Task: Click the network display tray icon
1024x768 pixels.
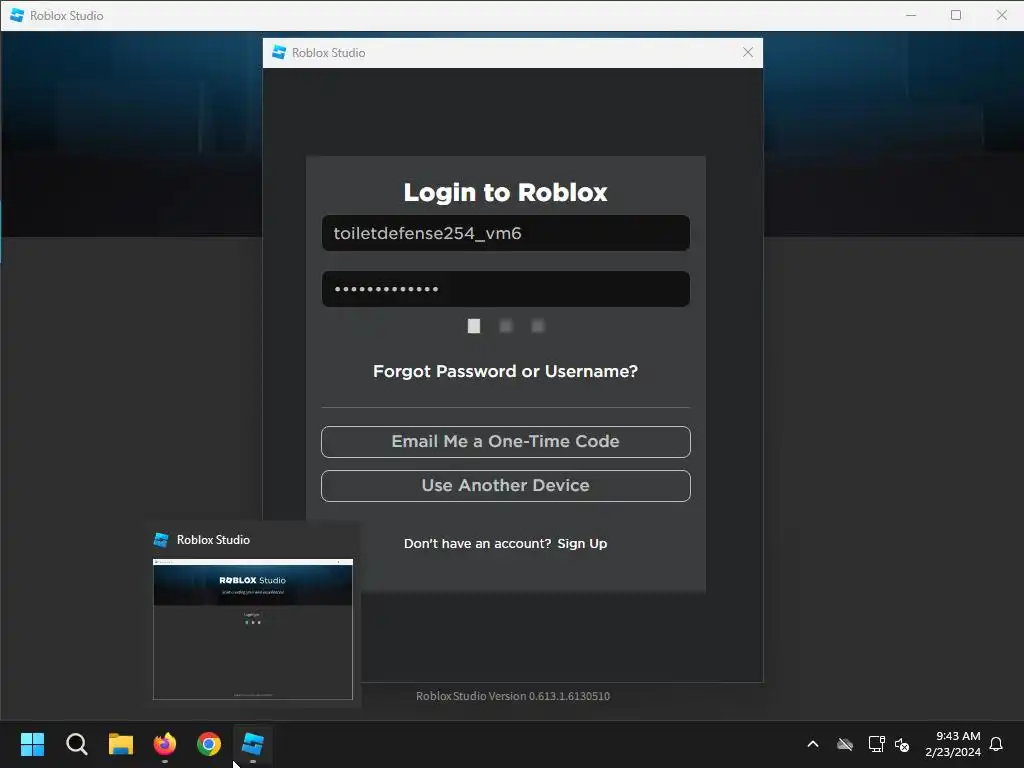Action: (876, 744)
